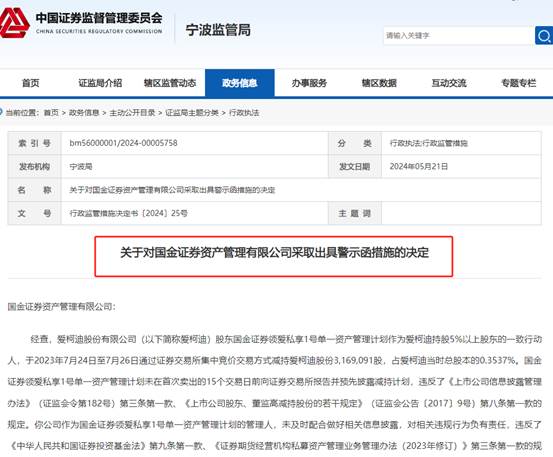Open the 互动交流 navigation tab
The image size is (553, 457).
(449, 83)
